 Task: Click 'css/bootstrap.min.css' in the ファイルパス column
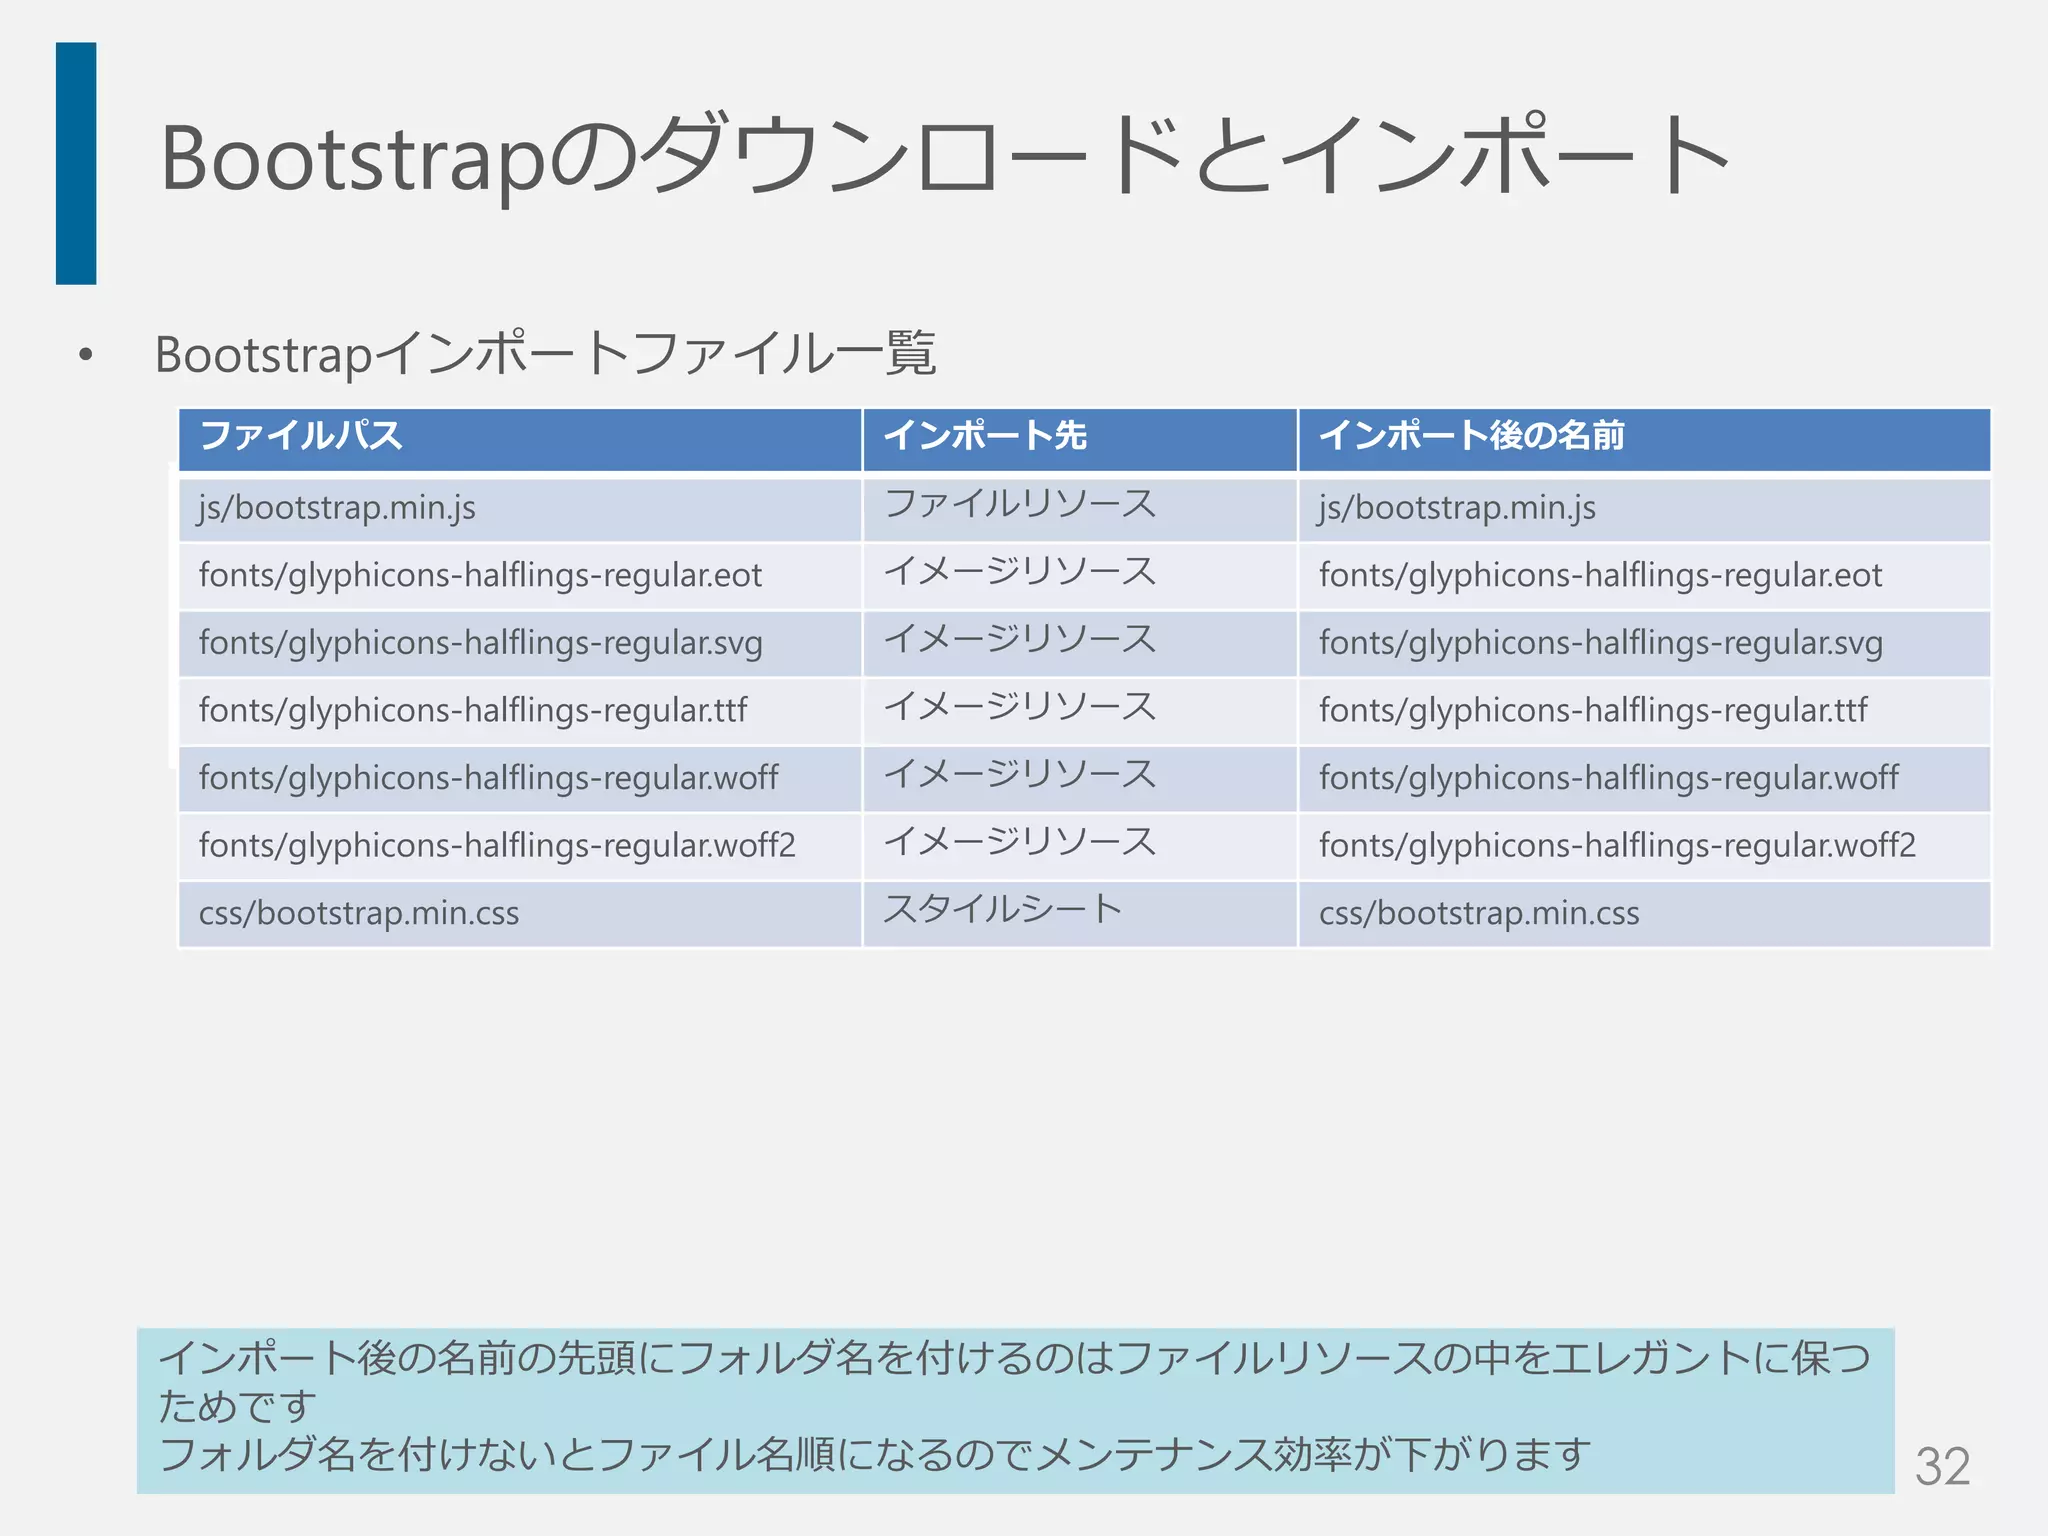pos(359,913)
